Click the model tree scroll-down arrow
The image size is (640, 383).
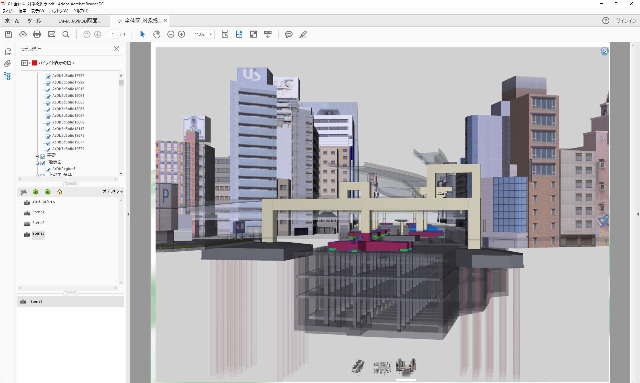click(121, 174)
